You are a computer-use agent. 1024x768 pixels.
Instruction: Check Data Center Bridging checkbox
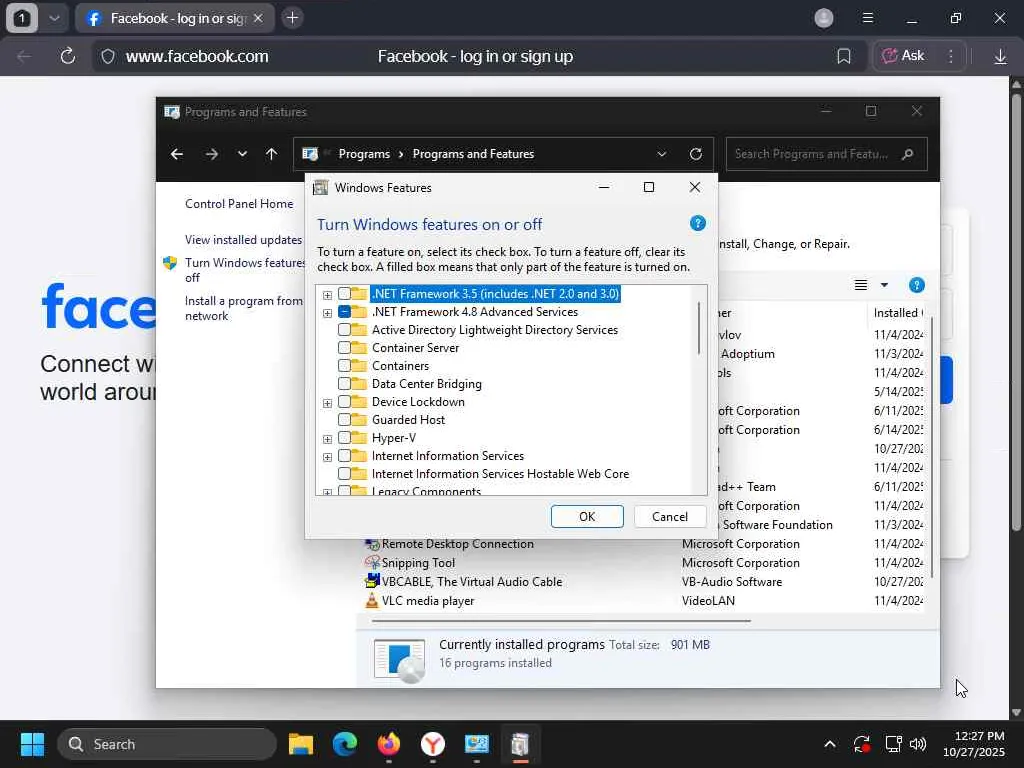tap(344, 384)
